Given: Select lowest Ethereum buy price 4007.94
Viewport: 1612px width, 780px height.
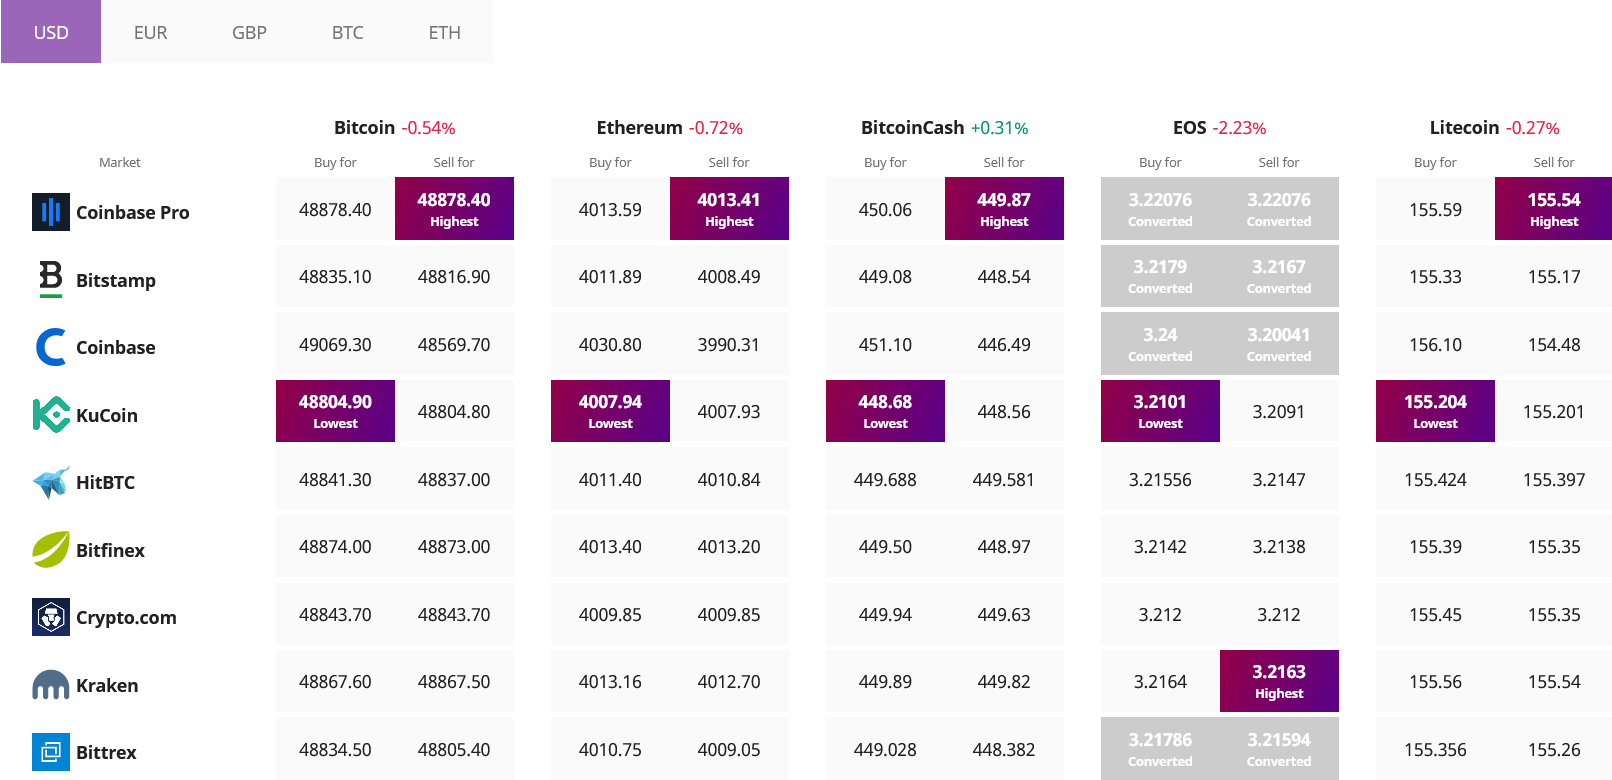Looking at the screenshot, I should (610, 411).
